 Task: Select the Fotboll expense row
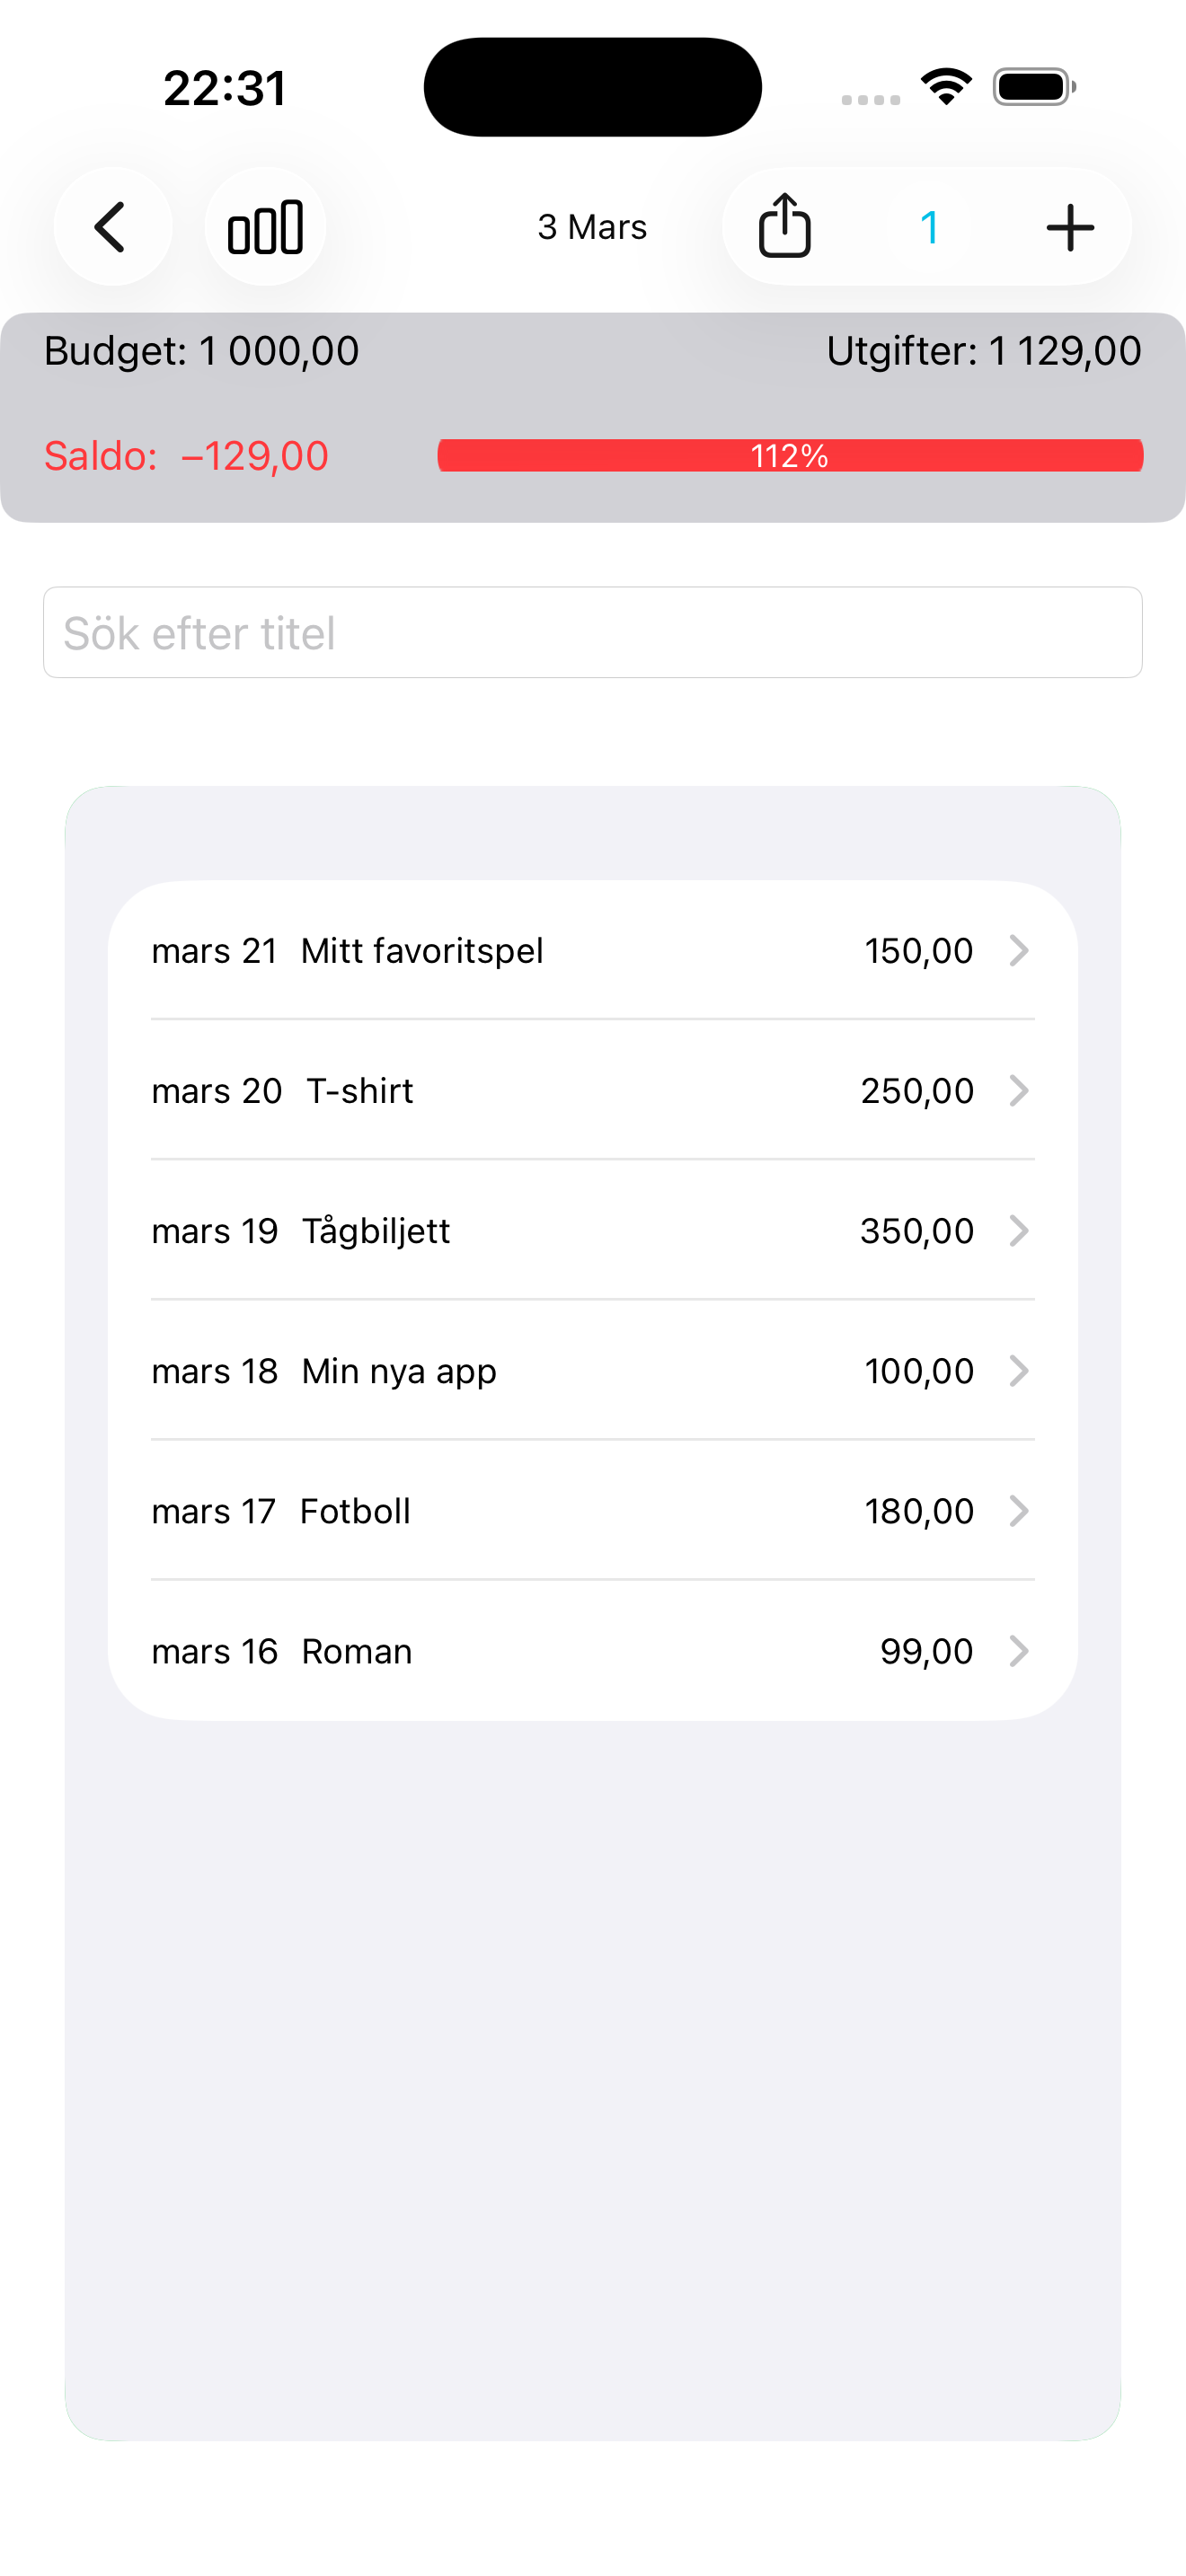[592, 1510]
